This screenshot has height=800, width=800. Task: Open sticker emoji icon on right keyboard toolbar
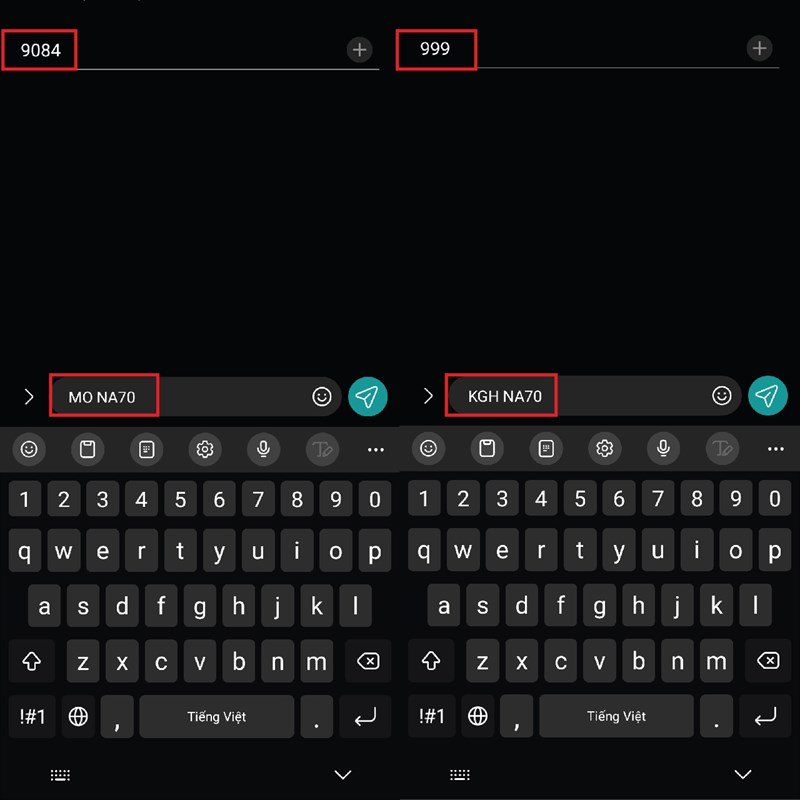tap(428, 448)
